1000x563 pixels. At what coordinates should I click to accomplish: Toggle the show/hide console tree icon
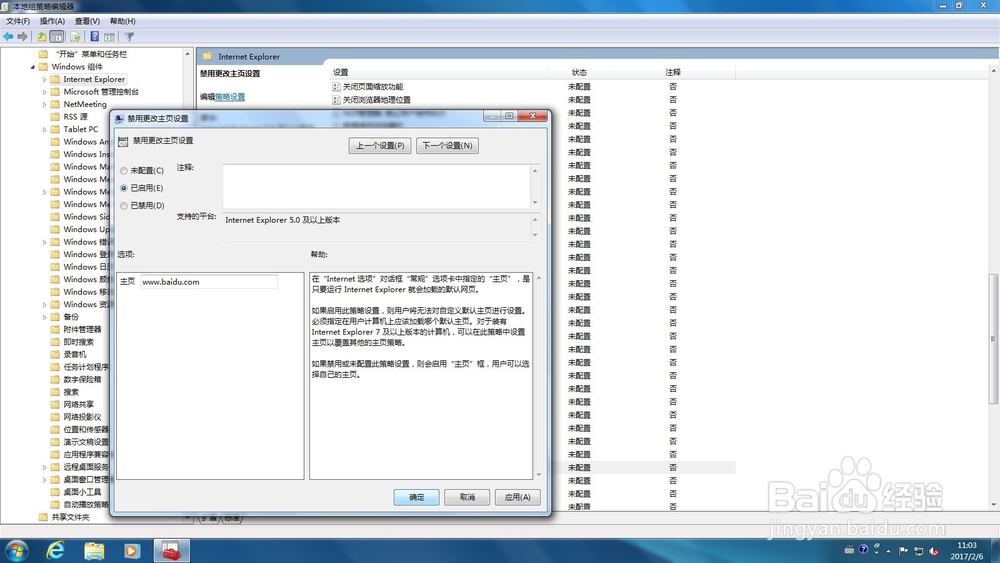coord(57,36)
